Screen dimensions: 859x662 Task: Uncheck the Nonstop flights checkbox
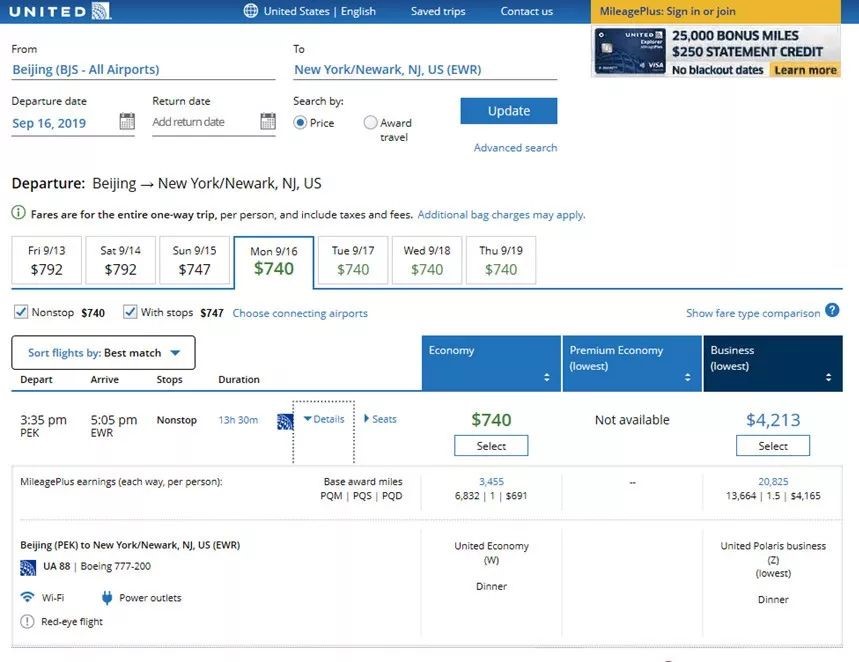coord(21,312)
